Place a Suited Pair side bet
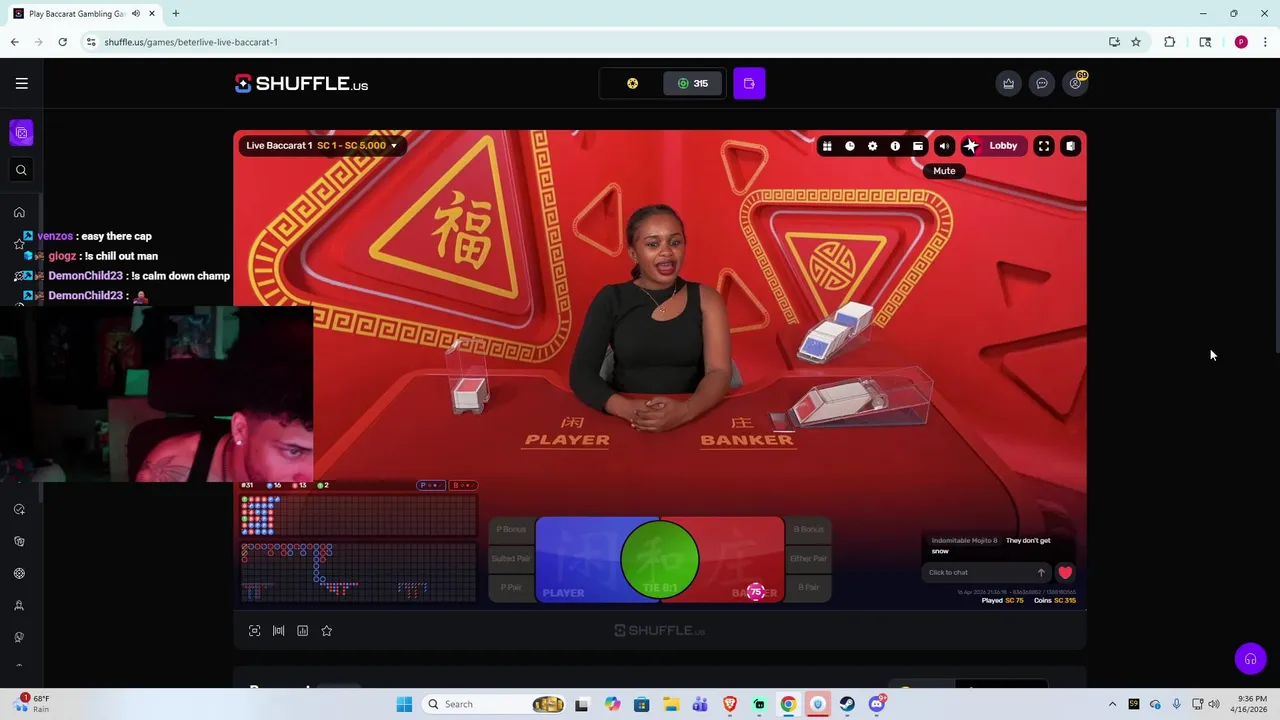Screen dimensions: 1280x720 [x=511, y=558]
